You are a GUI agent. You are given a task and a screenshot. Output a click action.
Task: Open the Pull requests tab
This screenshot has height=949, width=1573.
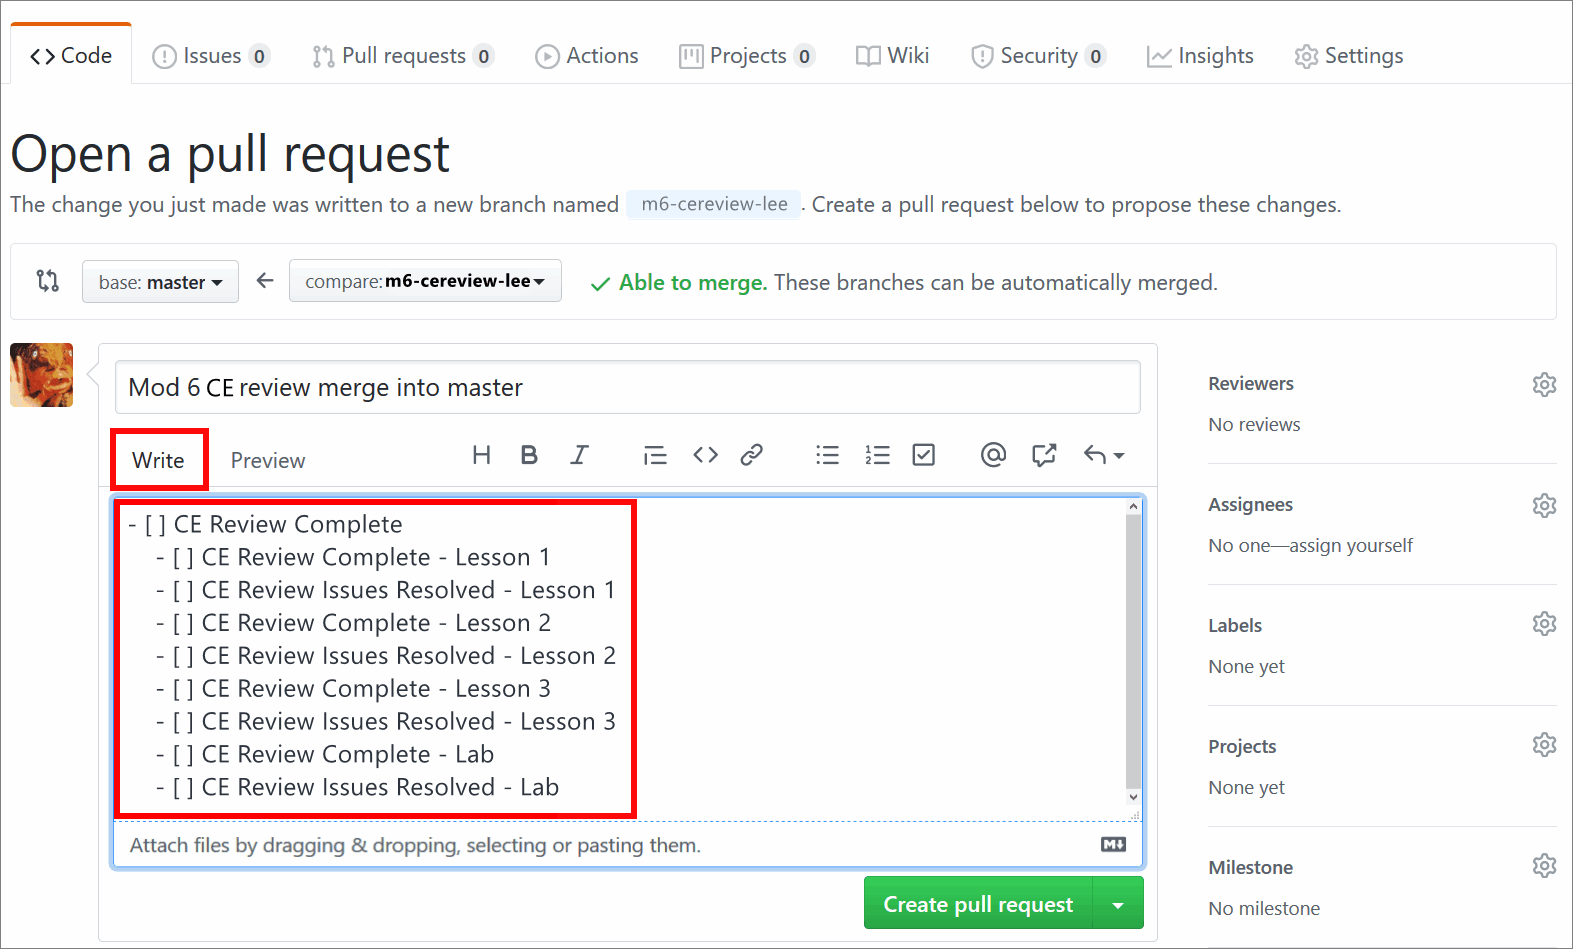click(403, 56)
